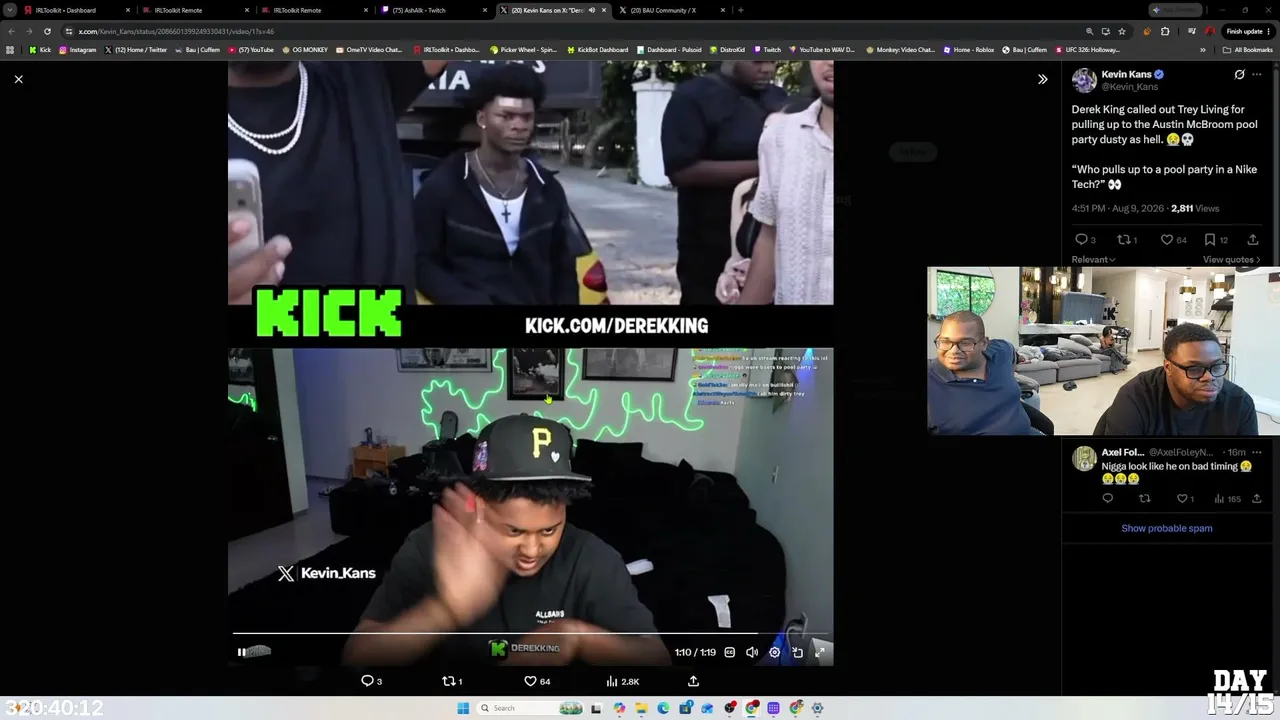Switch to AshAlk Twitch tab

click(434, 10)
